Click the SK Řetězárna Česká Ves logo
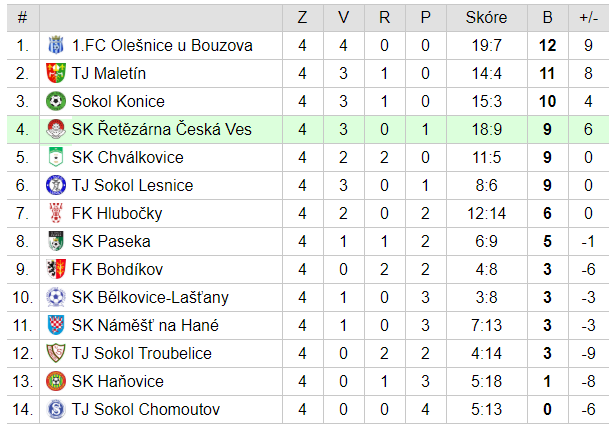The height and width of the screenshot is (428, 614). pyautogui.click(x=56, y=129)
